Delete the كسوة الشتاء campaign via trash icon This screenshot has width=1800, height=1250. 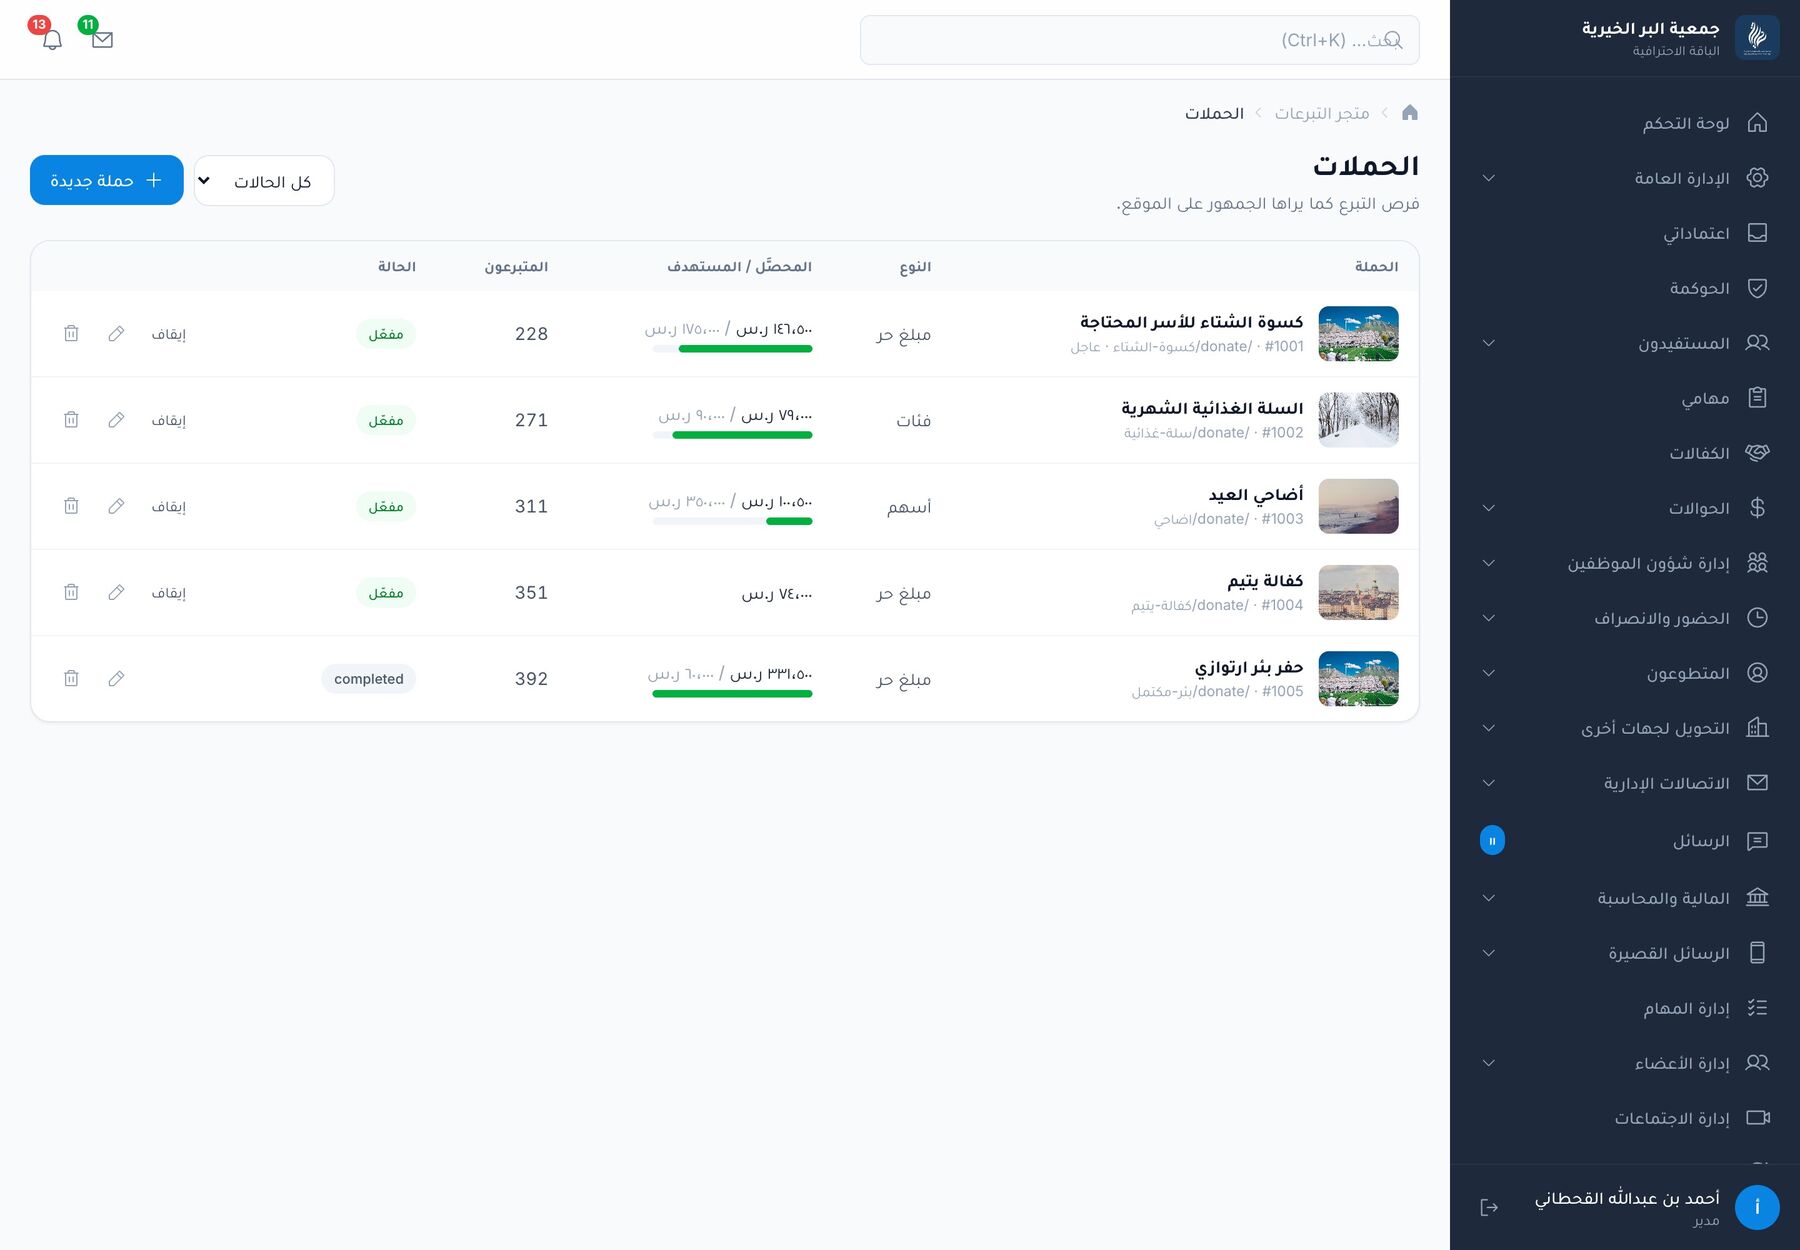[71, 334]
